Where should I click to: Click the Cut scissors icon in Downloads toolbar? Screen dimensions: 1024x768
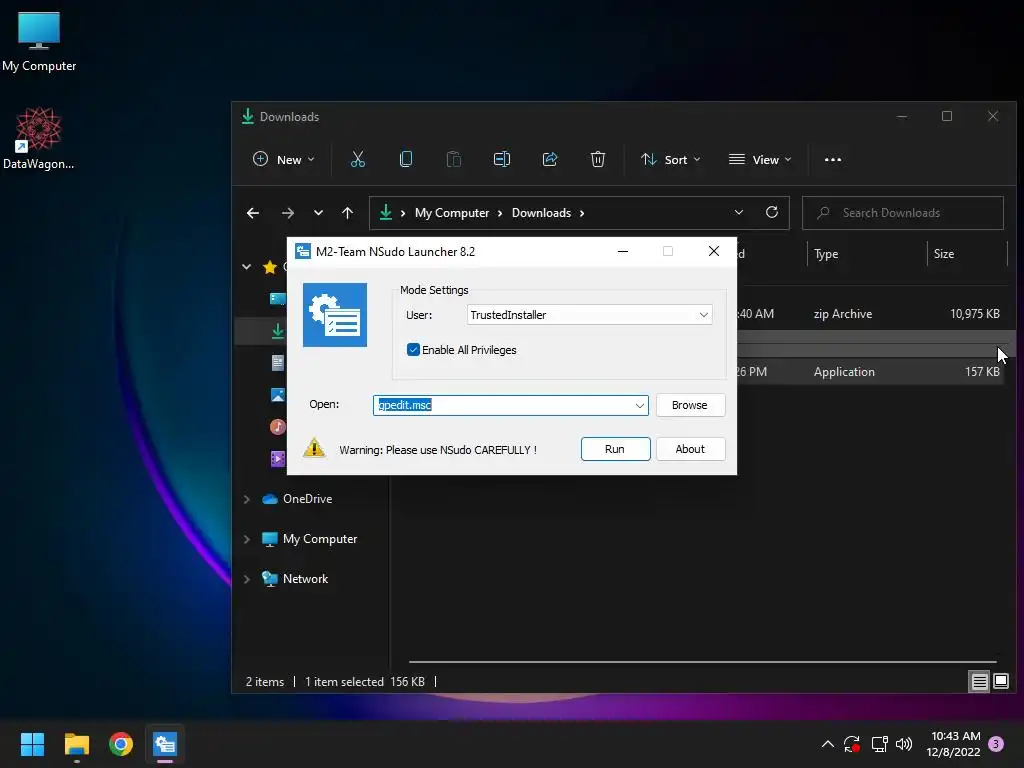tap(357, 159)
